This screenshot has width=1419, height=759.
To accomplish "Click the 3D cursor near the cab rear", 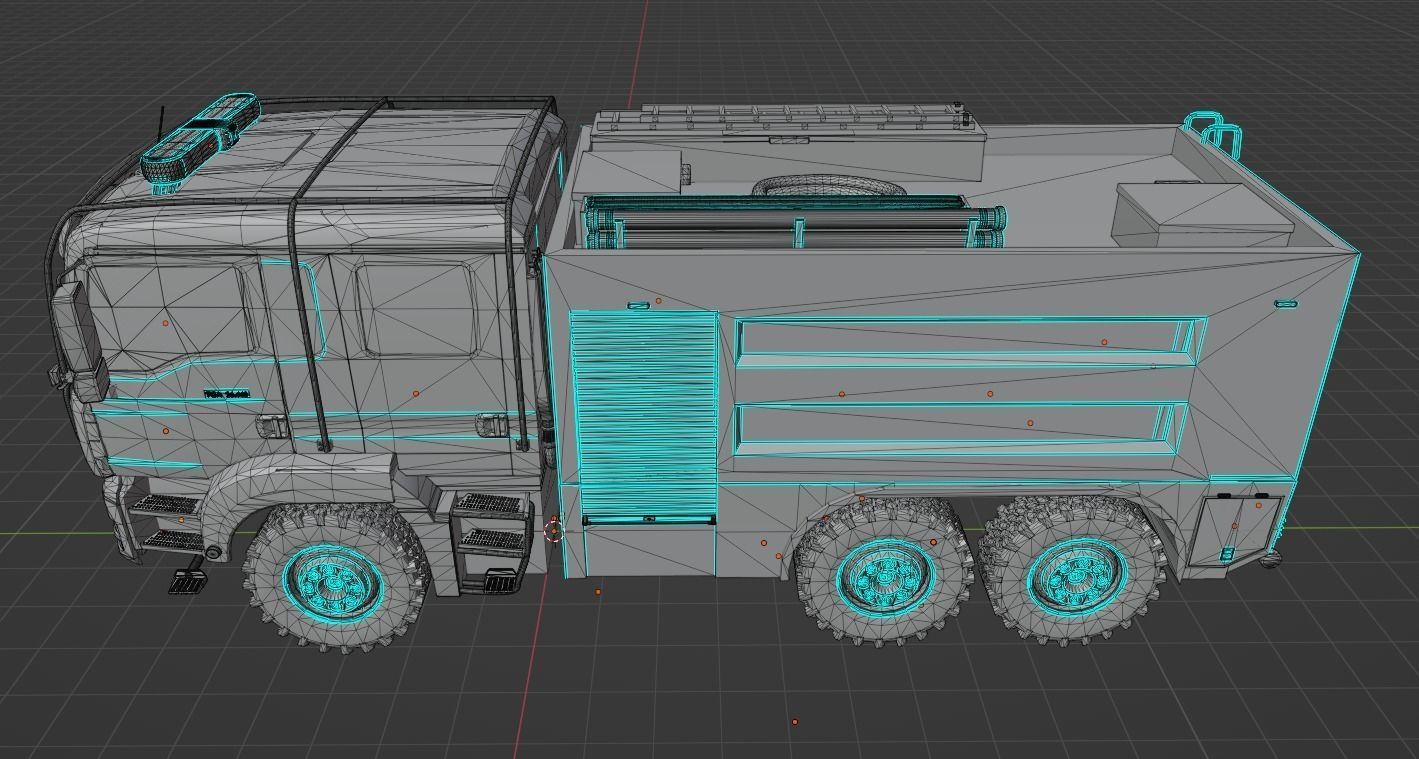I will pyautogui.click(x=554, y=531).
